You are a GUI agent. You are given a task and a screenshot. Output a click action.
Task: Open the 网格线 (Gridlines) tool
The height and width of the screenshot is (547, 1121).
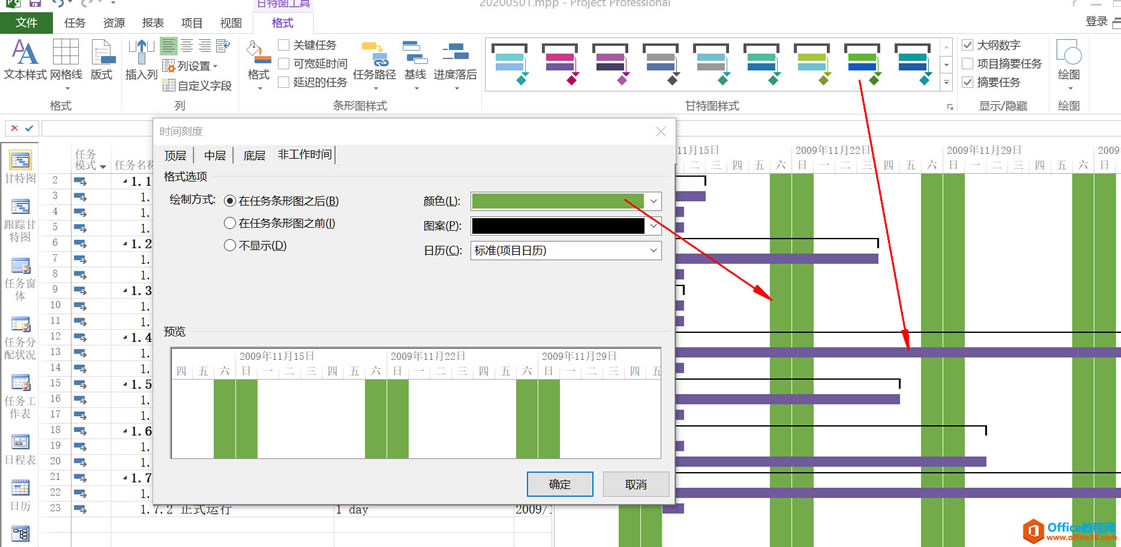tap(66, 59)
